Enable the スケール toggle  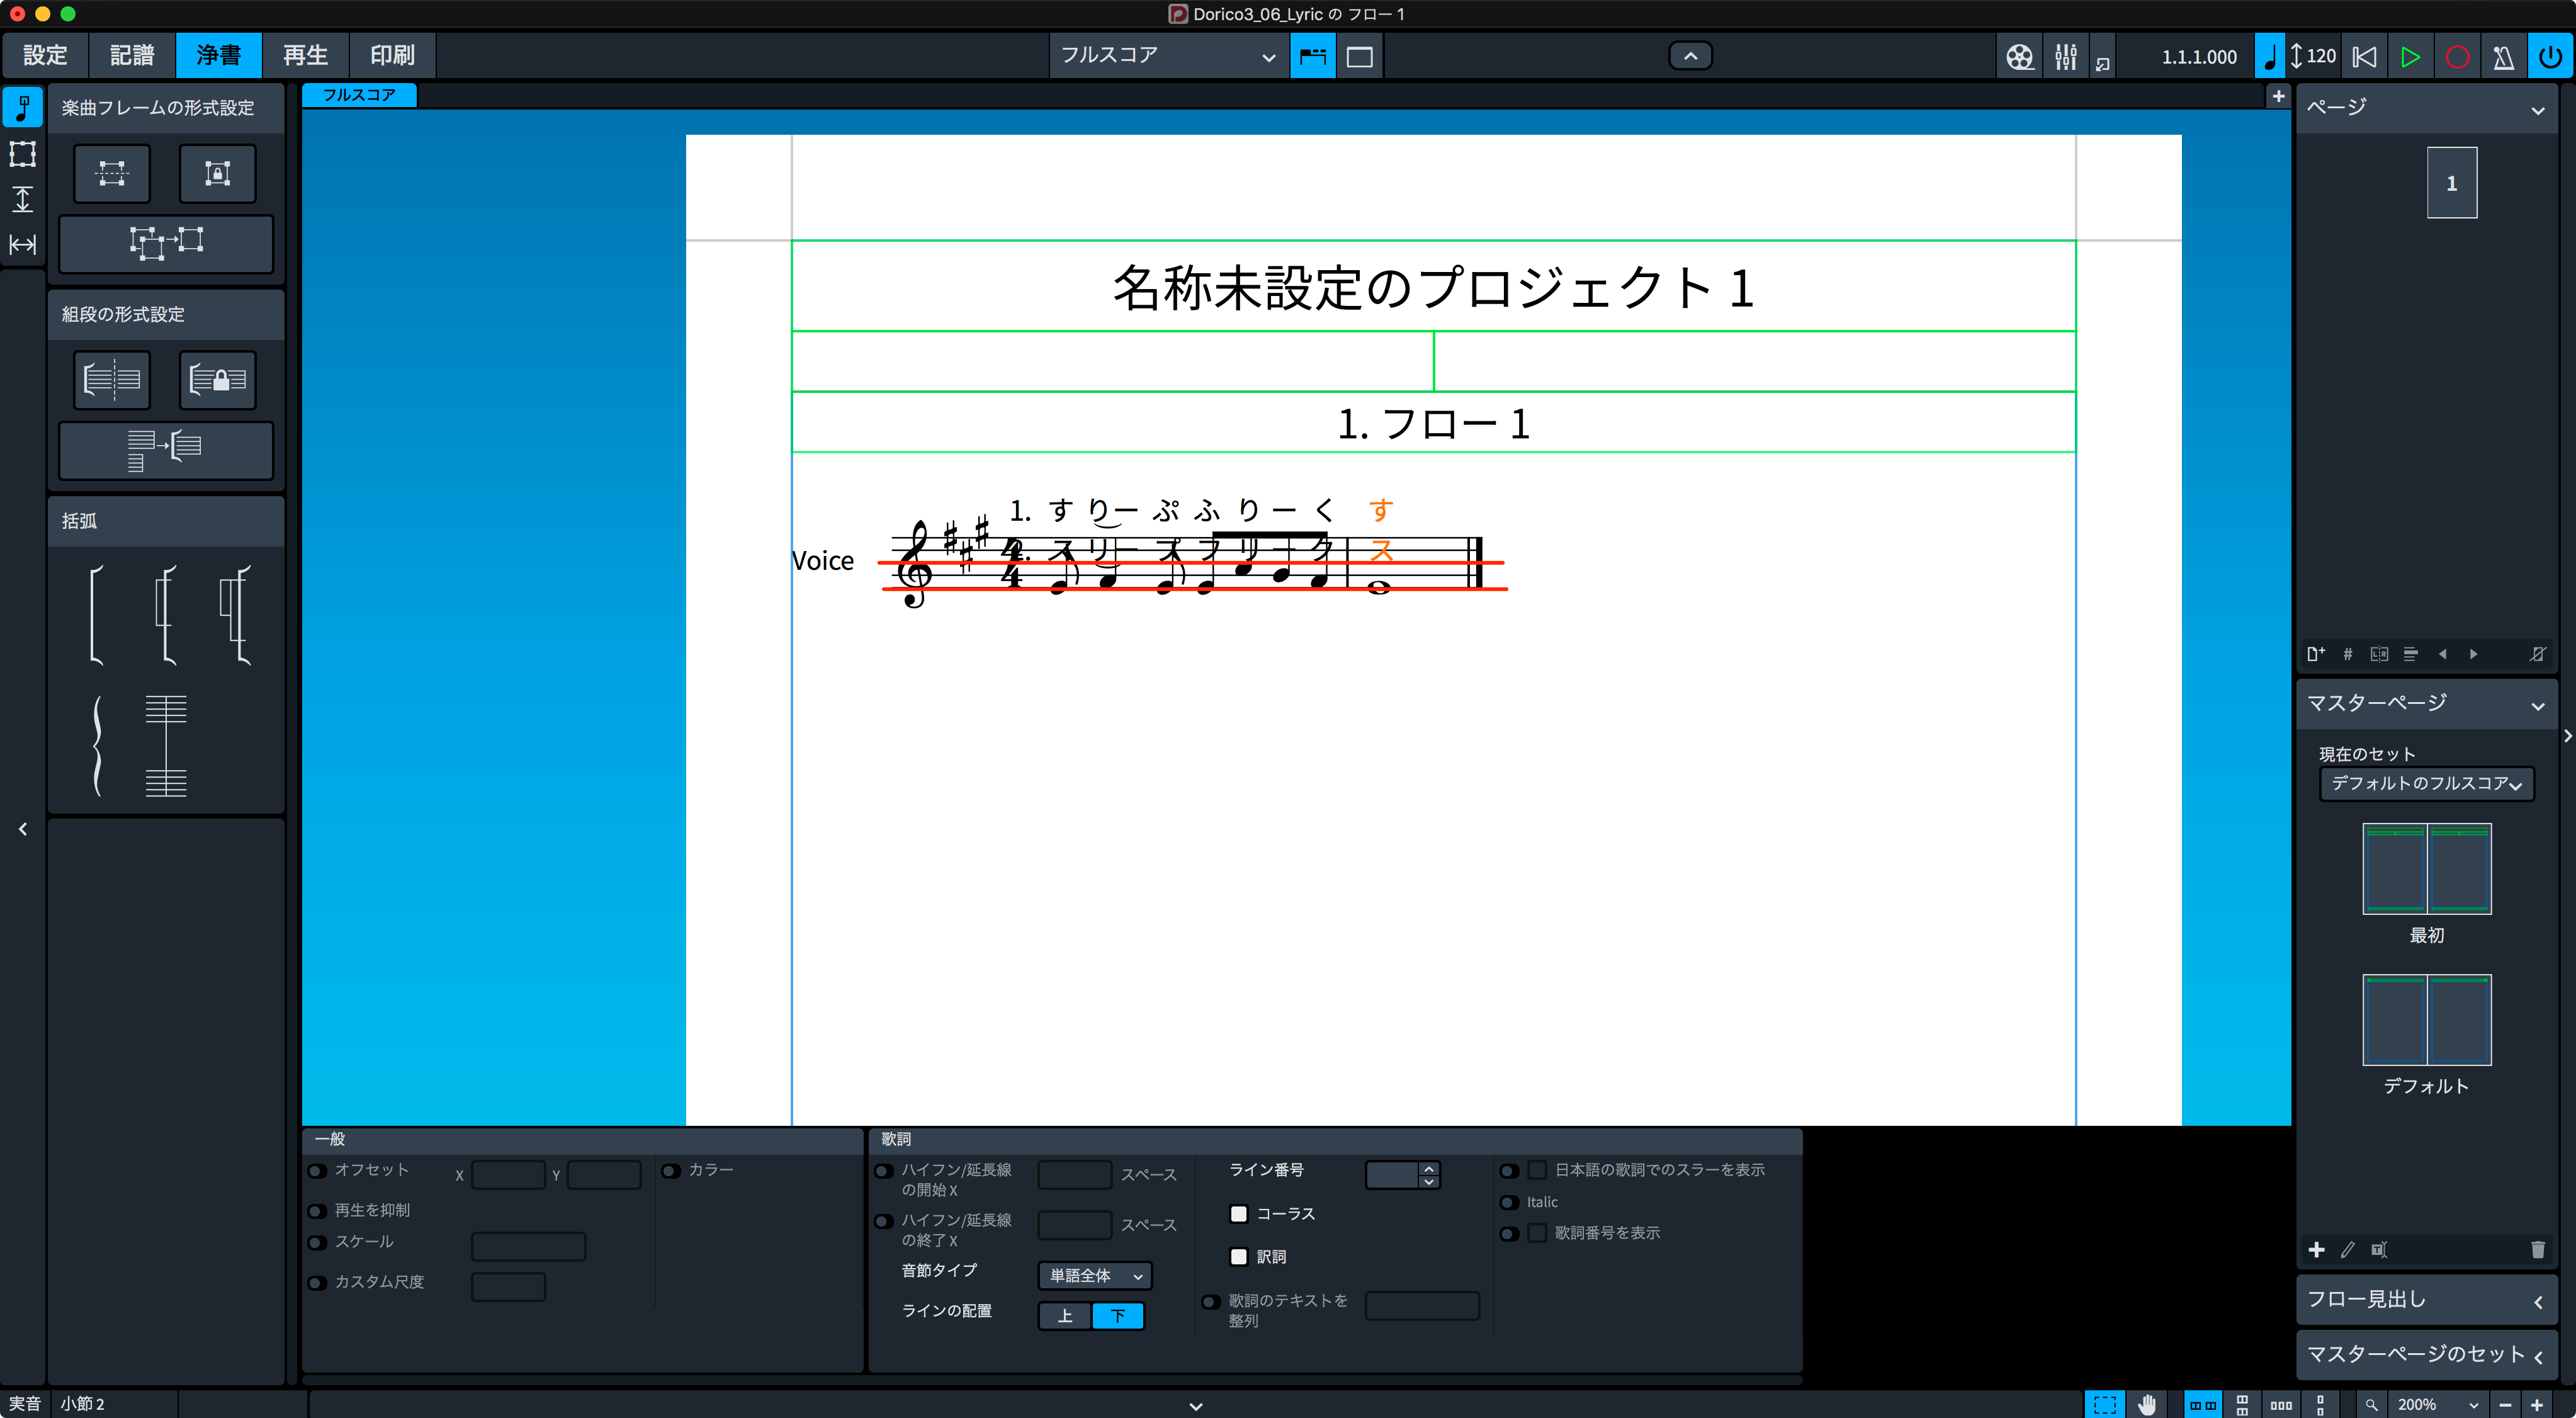(x=317, y=1242)
